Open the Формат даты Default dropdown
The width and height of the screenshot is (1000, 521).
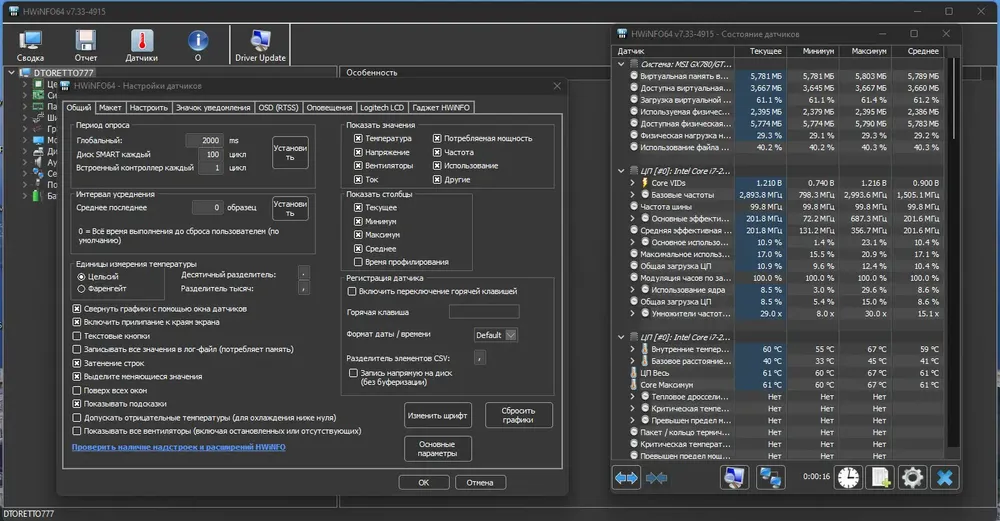(495, 335)
